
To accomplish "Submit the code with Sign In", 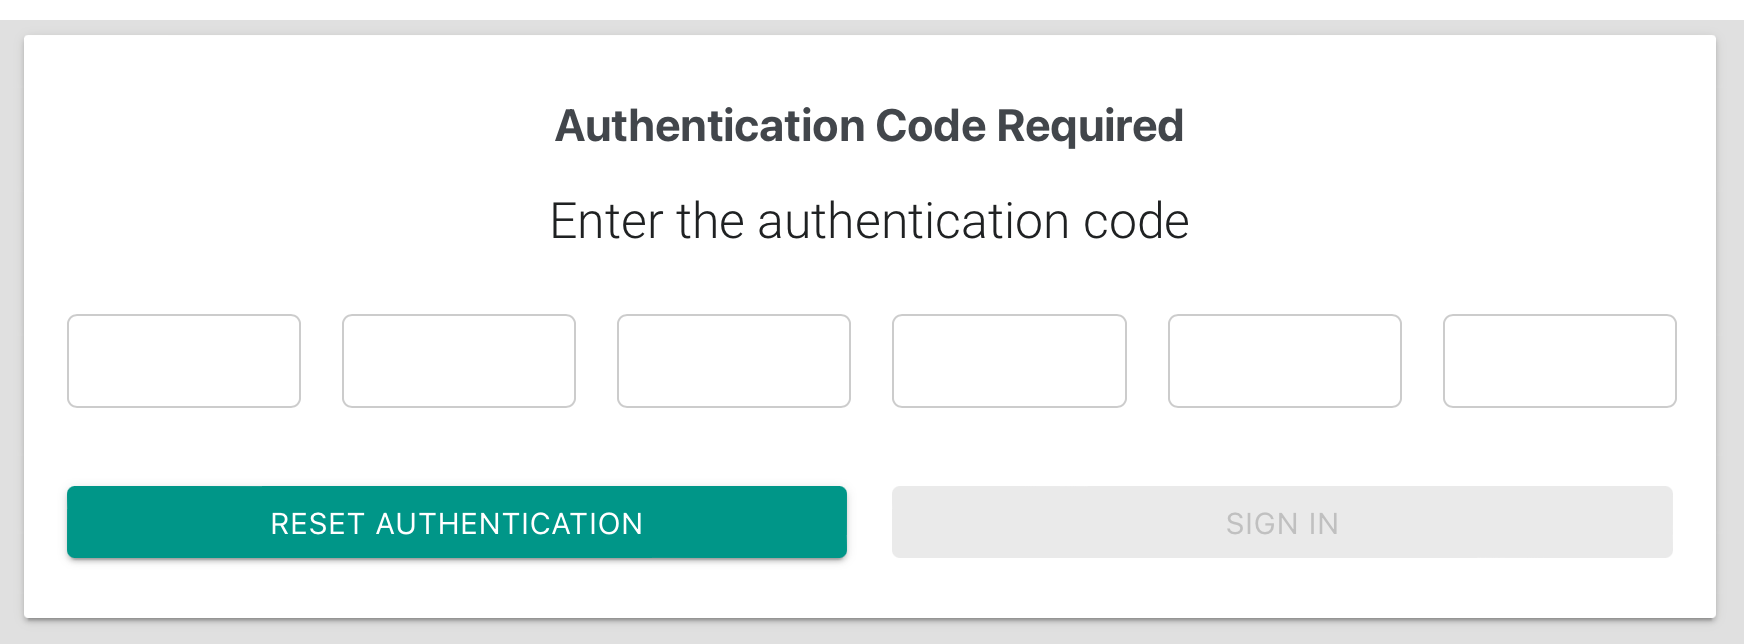I will (x=1282, y=522).
